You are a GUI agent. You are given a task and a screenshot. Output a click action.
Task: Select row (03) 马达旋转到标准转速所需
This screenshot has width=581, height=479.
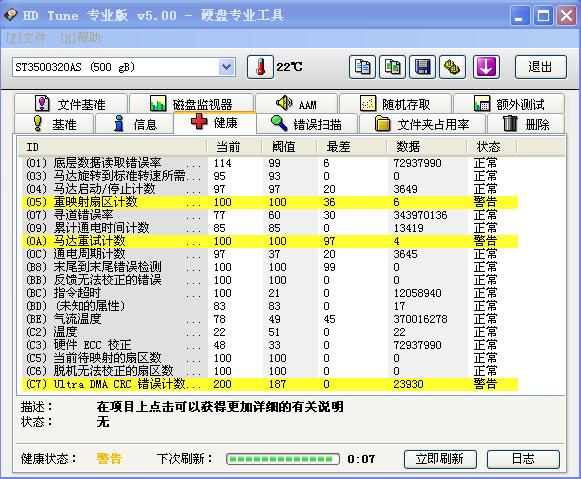pyautogui.click(x=270, y=176)
